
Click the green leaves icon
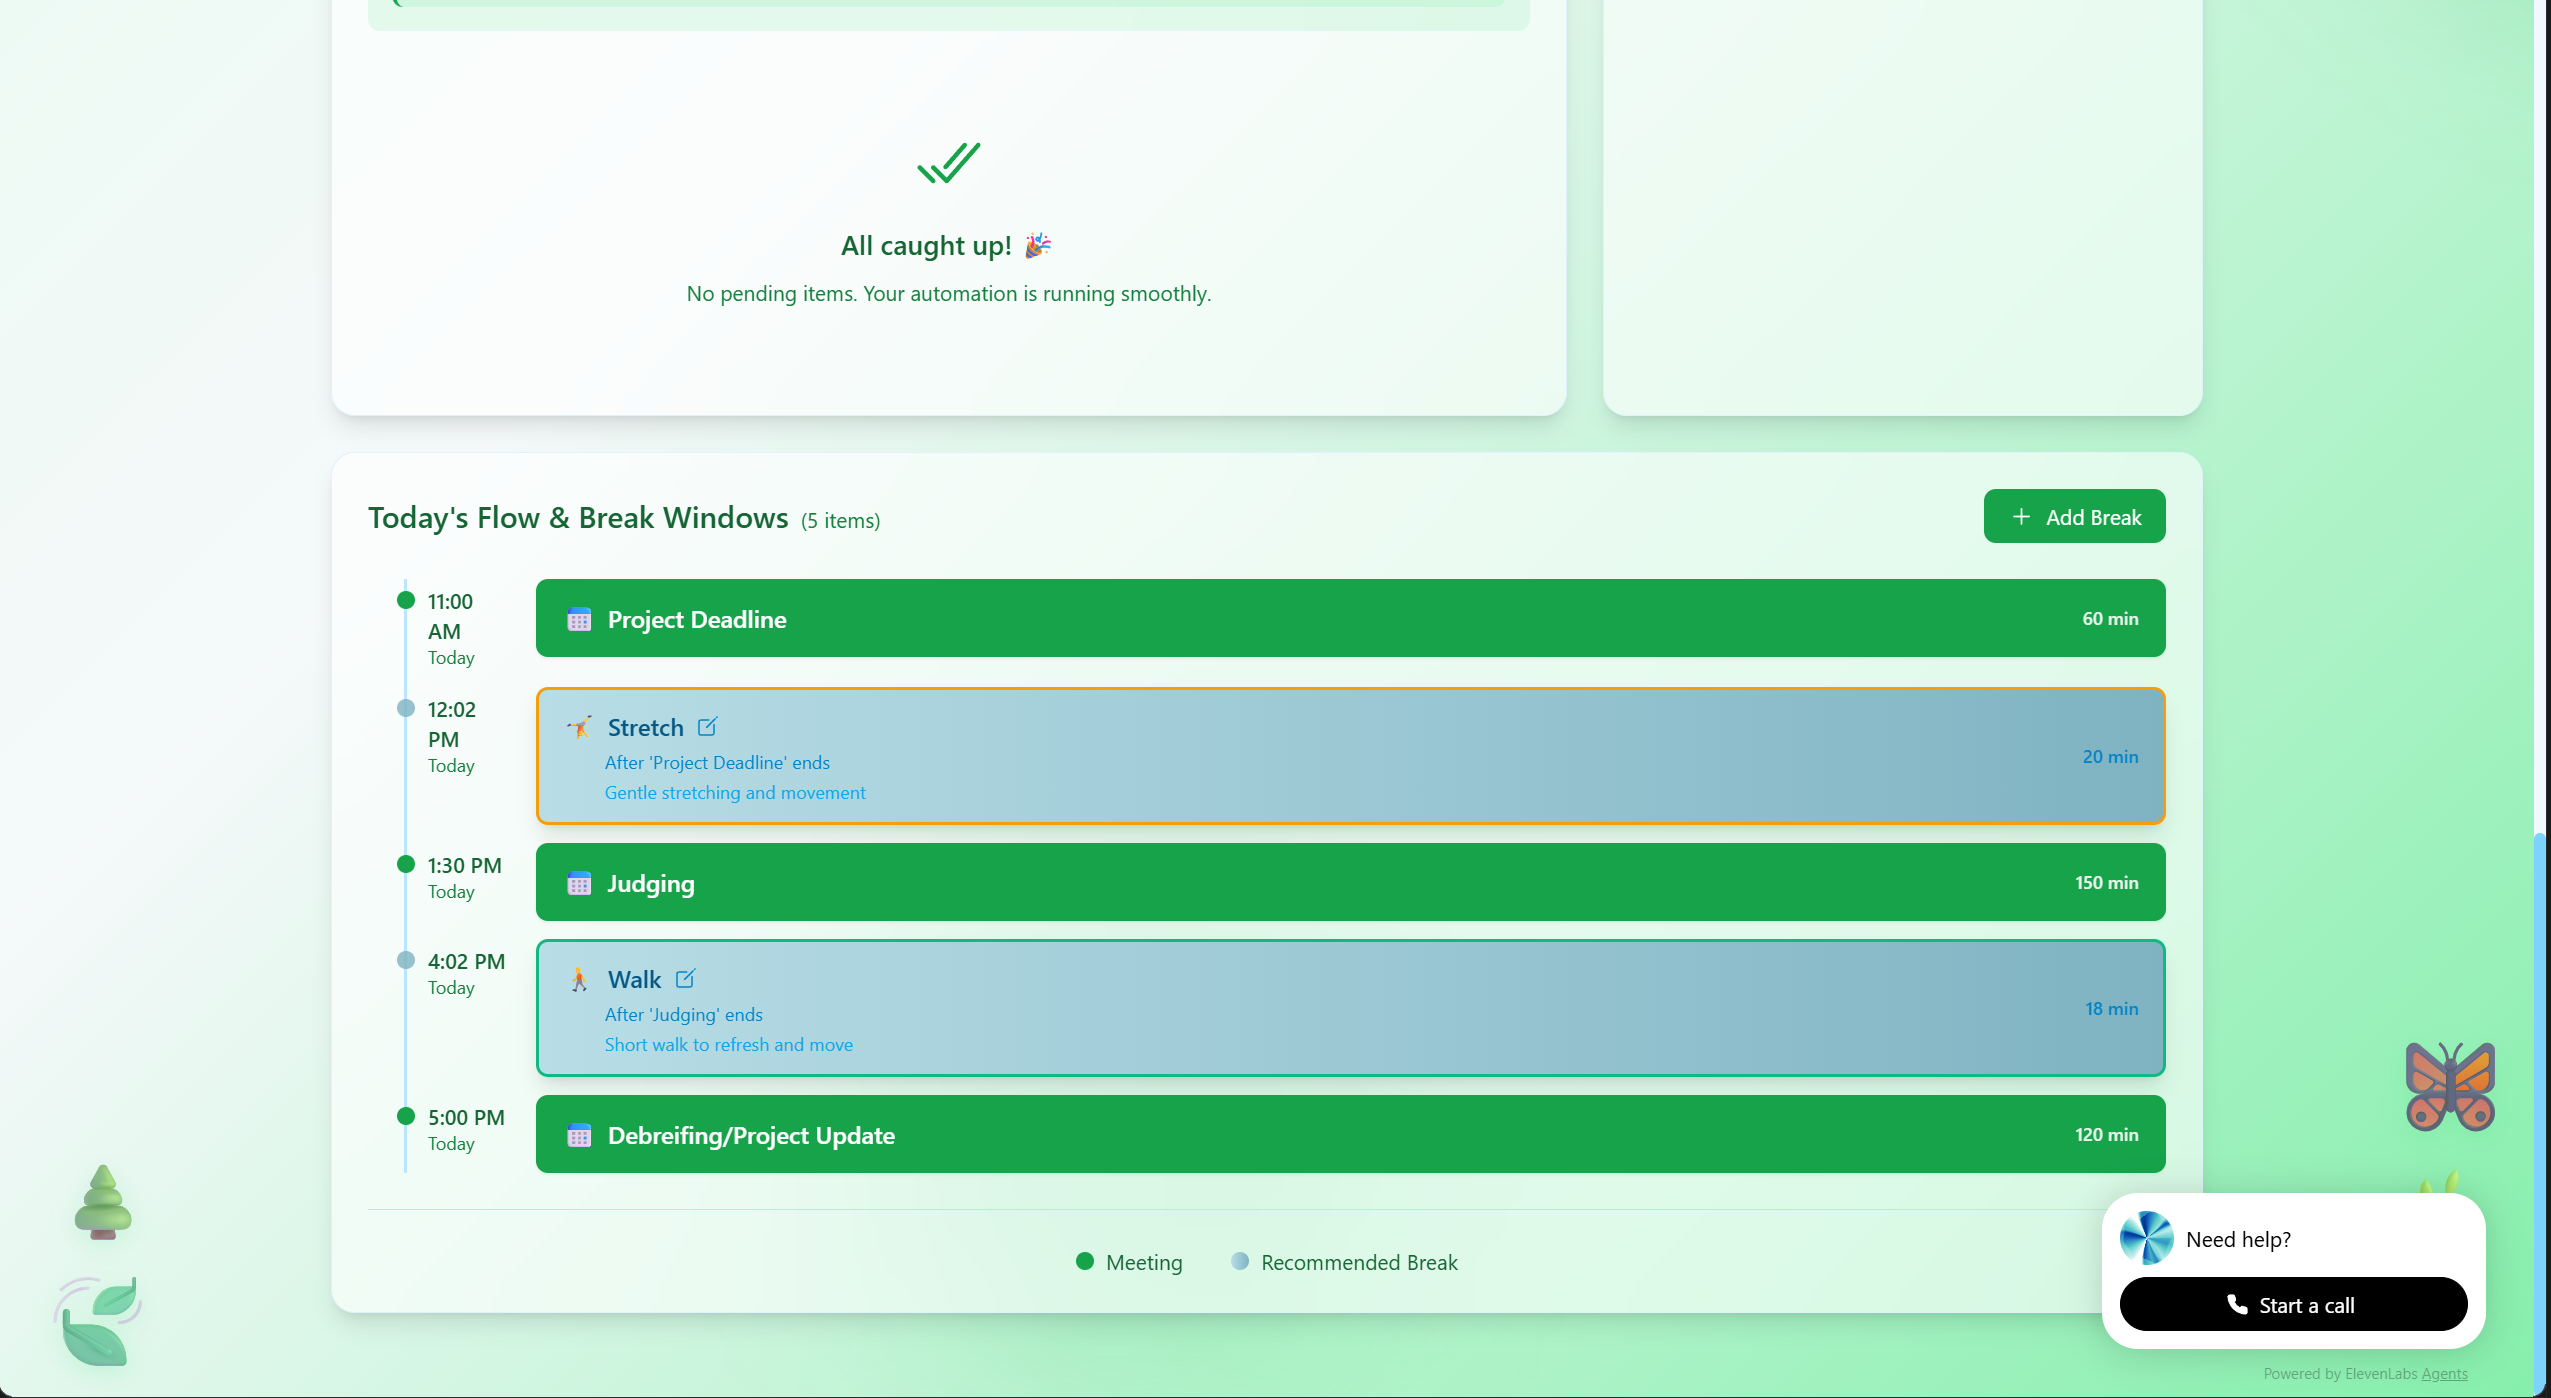click(98, 1322)
